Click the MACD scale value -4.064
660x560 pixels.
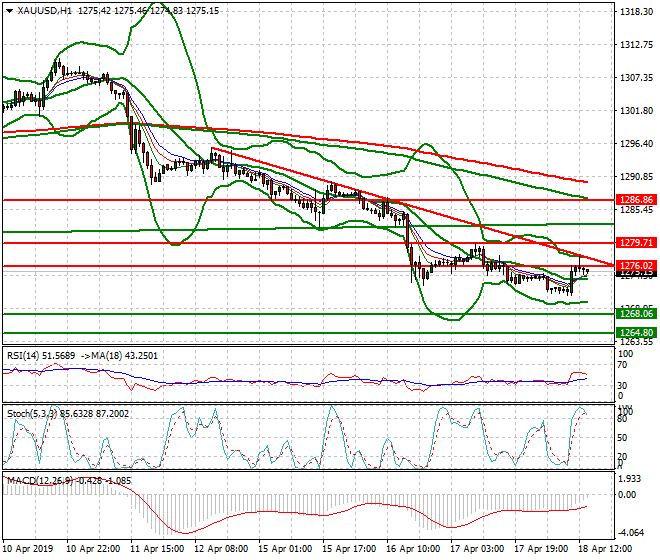pos(630,533)
